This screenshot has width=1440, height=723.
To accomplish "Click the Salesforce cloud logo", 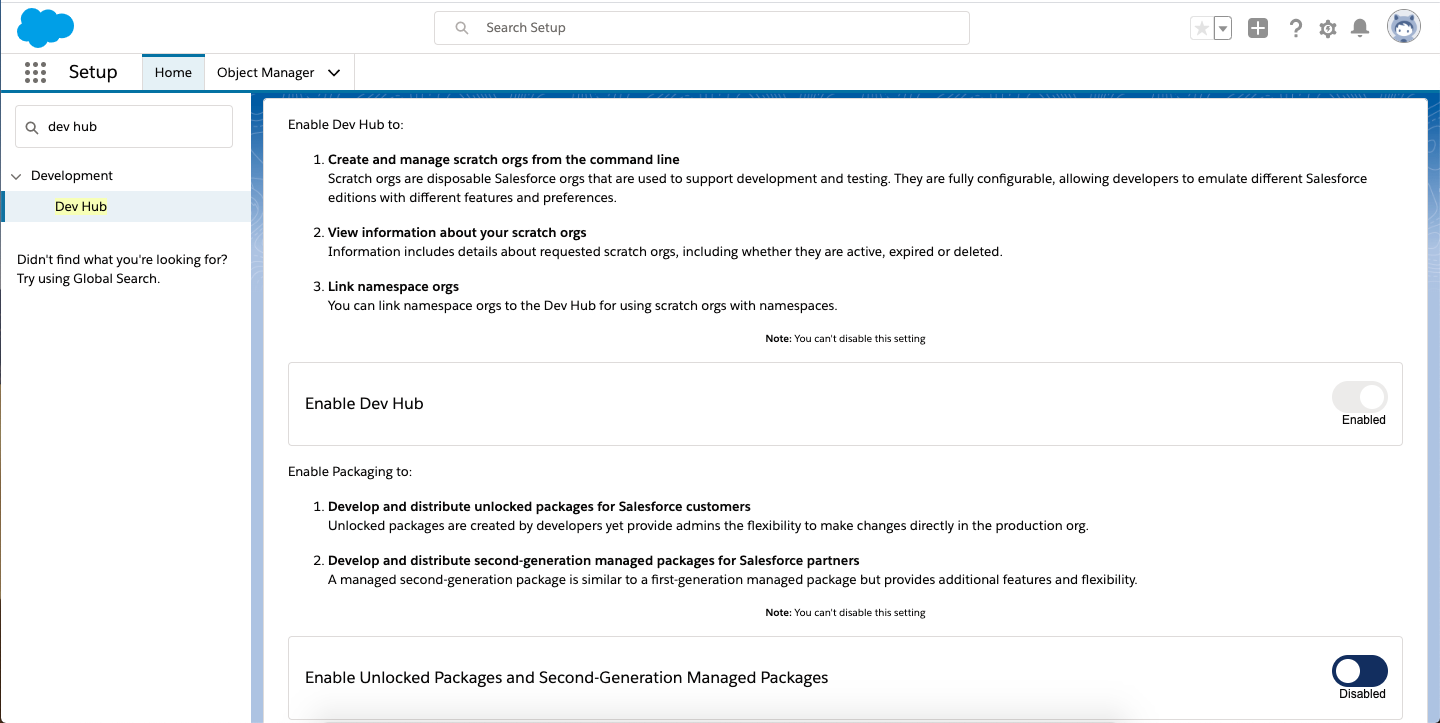I will pyautogui.click(x=46, y=27).
